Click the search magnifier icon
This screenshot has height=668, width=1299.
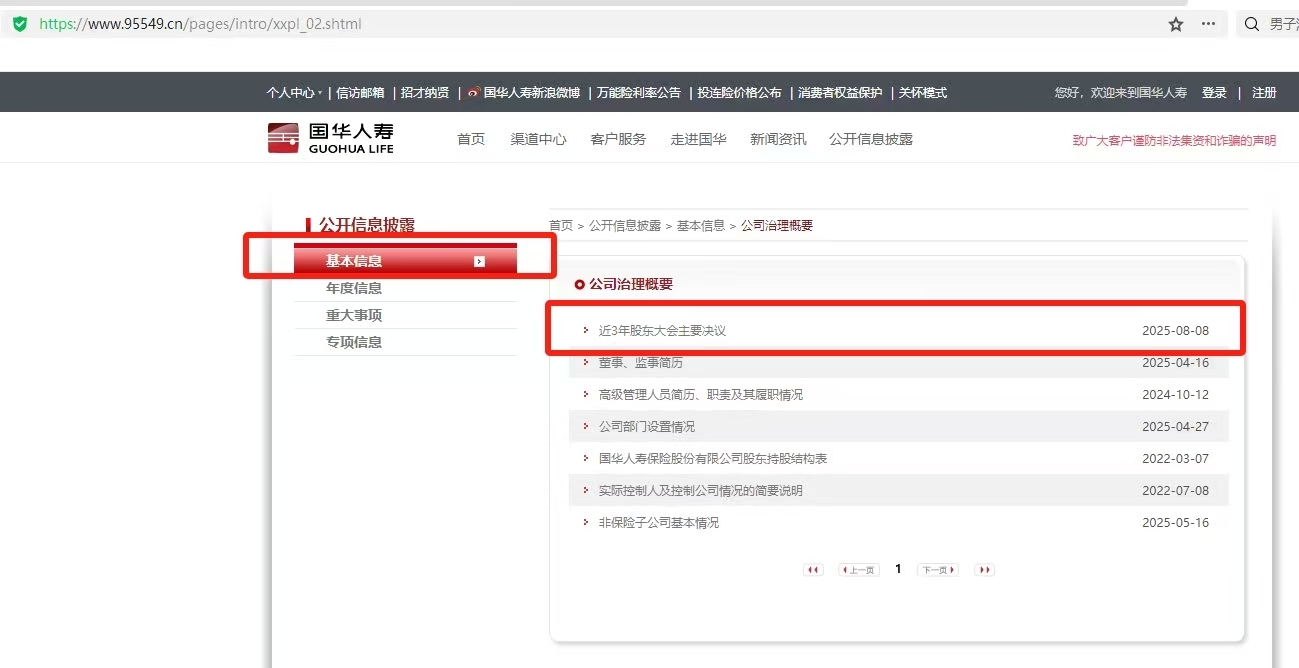[x=1252, y=24]
